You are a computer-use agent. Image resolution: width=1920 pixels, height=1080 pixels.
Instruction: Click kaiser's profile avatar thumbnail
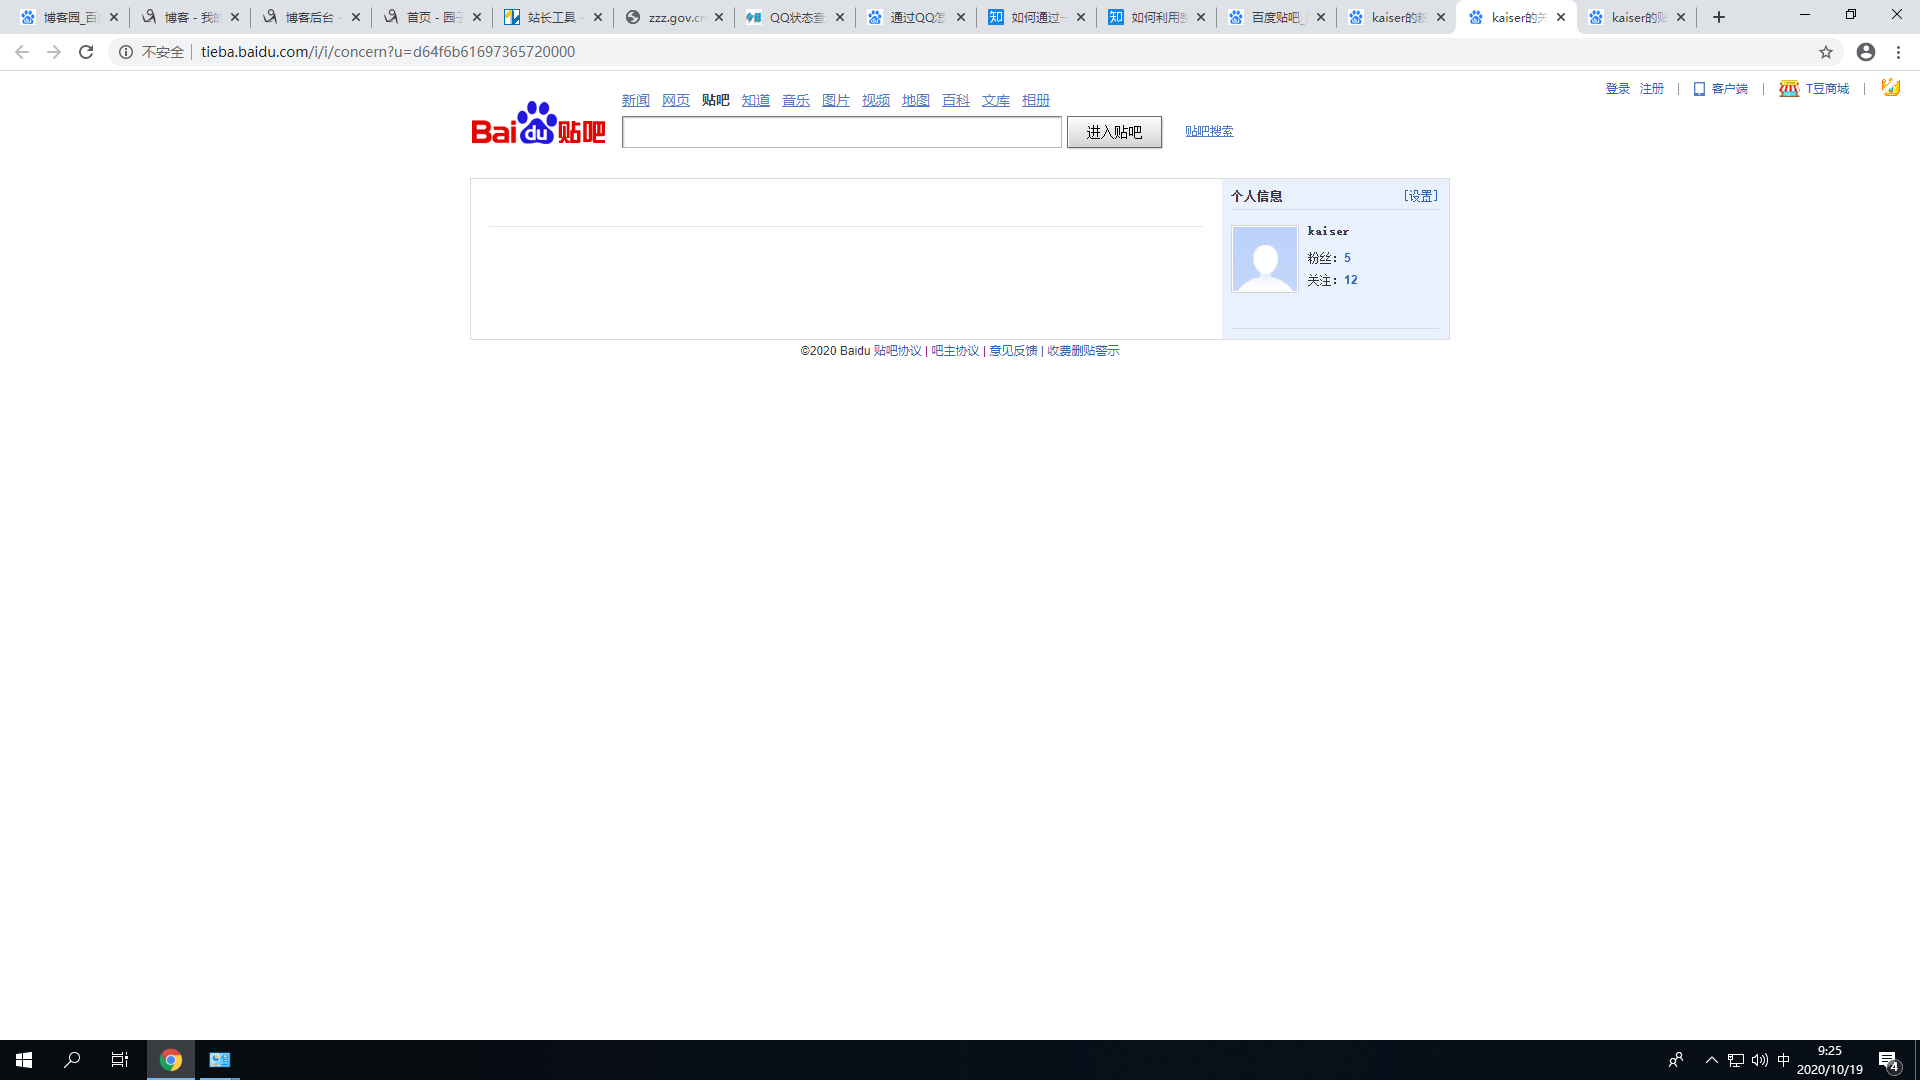click(x=1265, y=259)
